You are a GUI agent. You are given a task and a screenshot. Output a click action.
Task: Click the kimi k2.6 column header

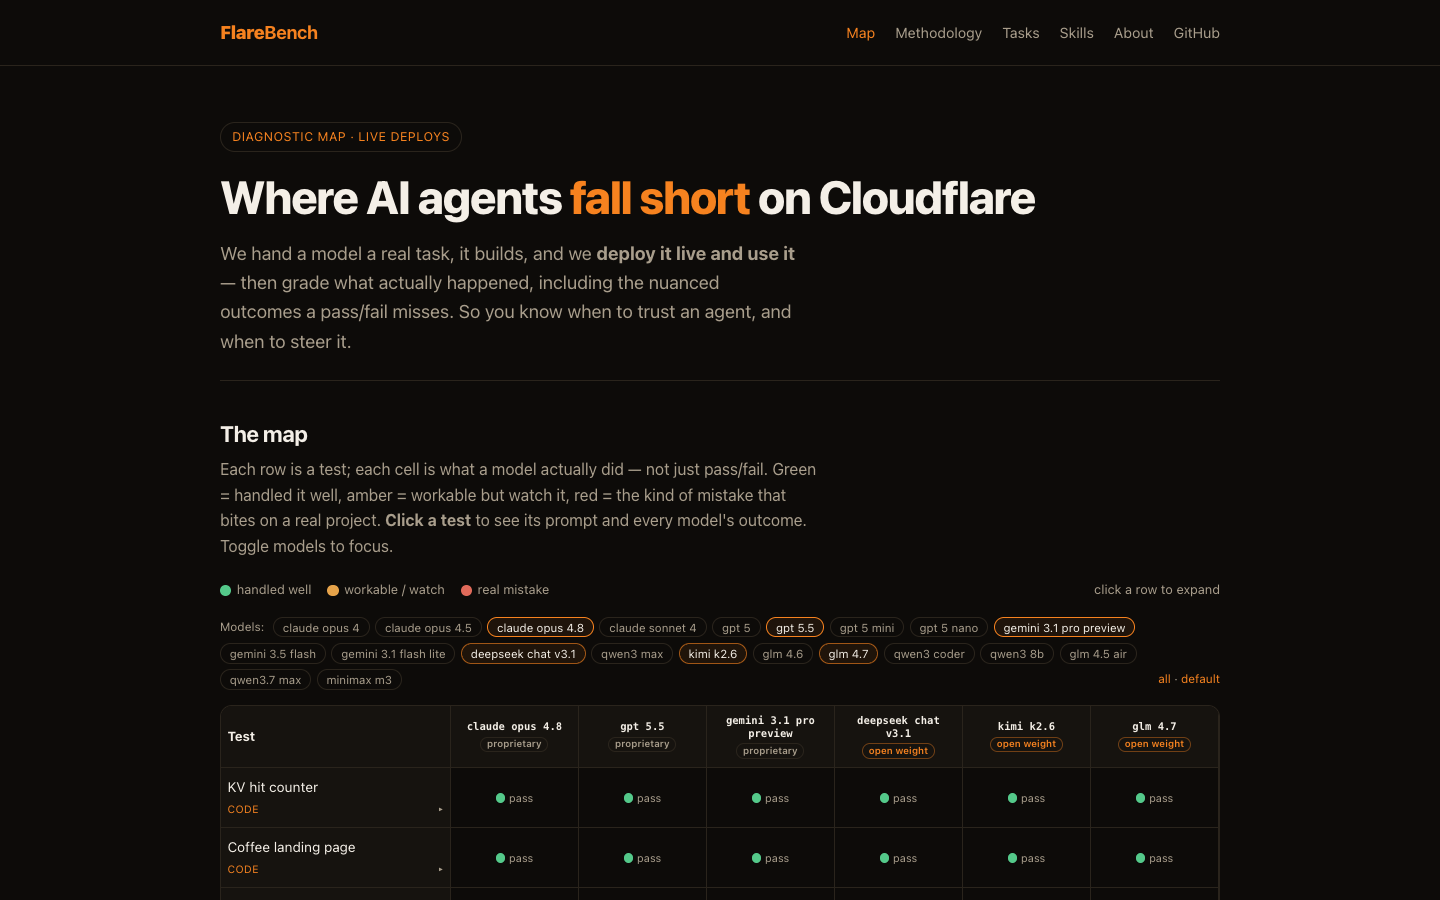tap(1026, 737)
